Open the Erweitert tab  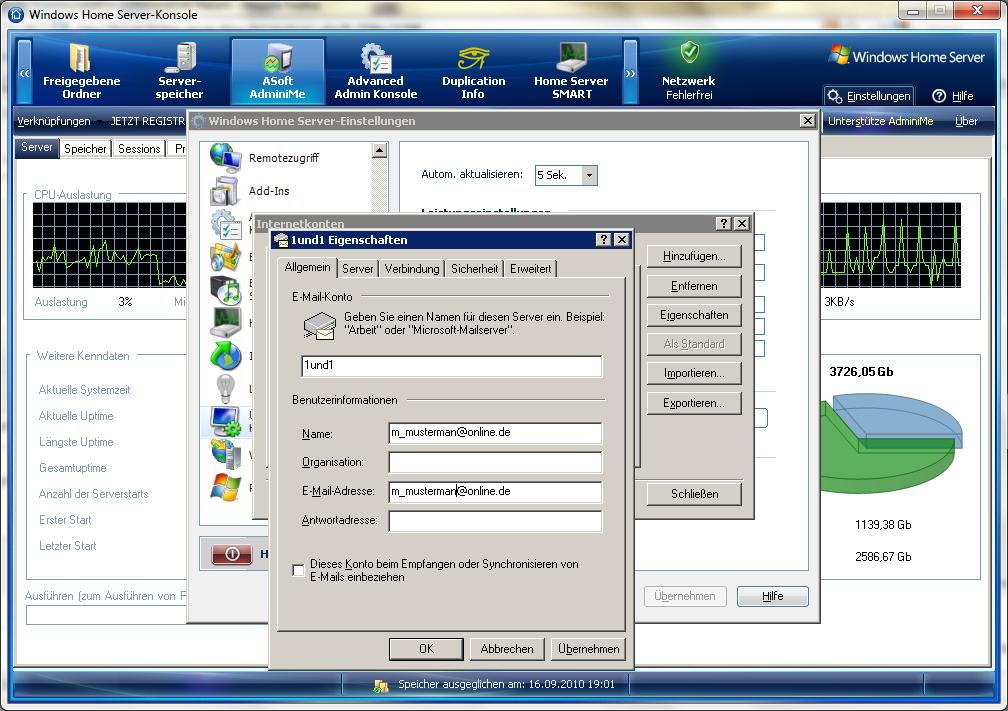[530, 269]
